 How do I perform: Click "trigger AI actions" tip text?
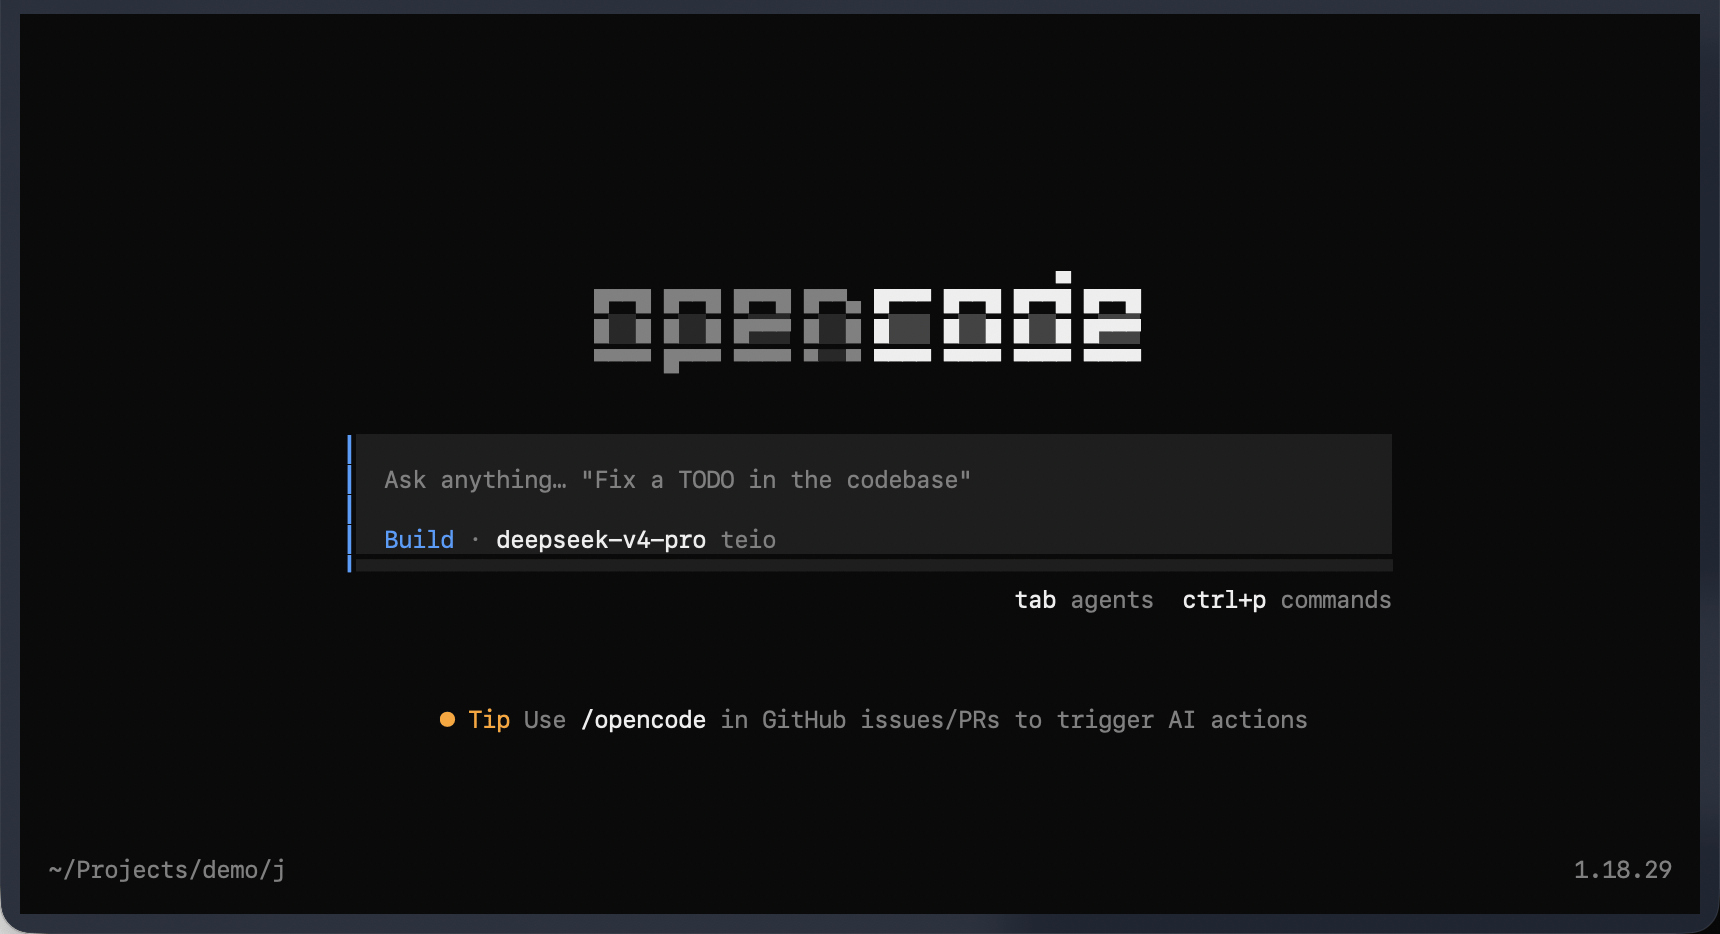(1182, 720)
